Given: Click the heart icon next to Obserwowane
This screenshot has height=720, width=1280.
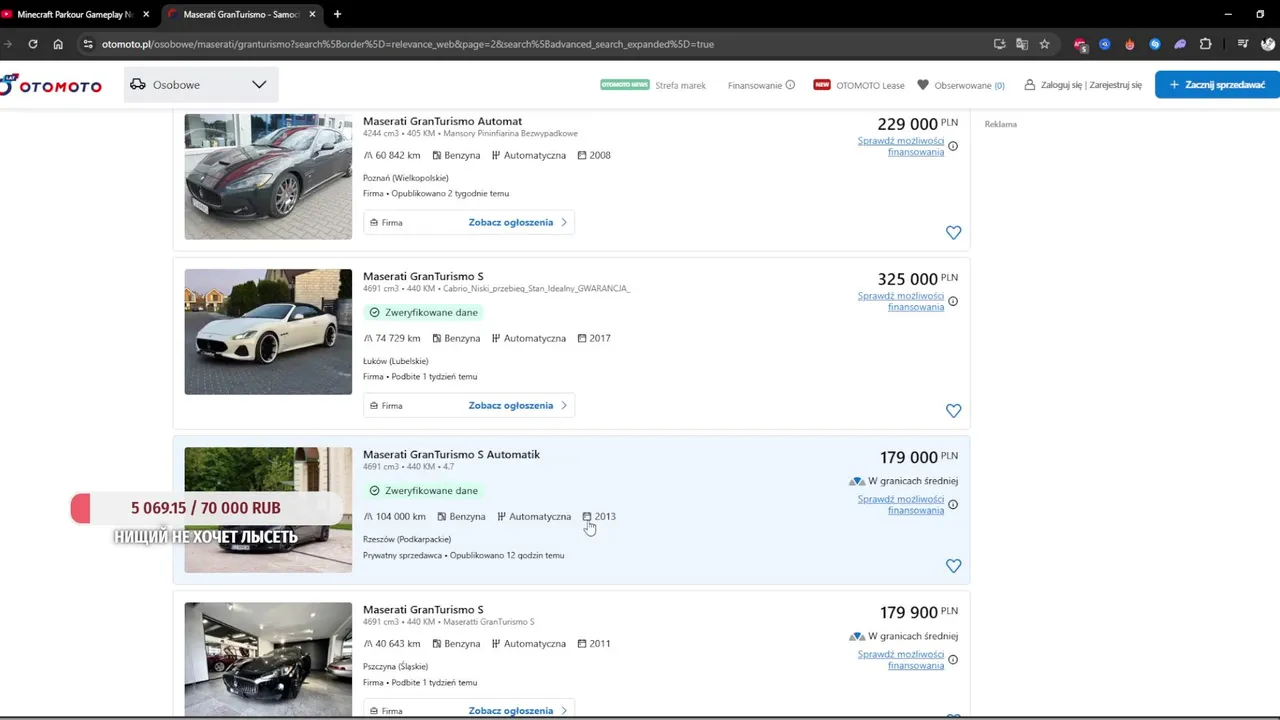Looking at the screenshot, I should (923, 85).
